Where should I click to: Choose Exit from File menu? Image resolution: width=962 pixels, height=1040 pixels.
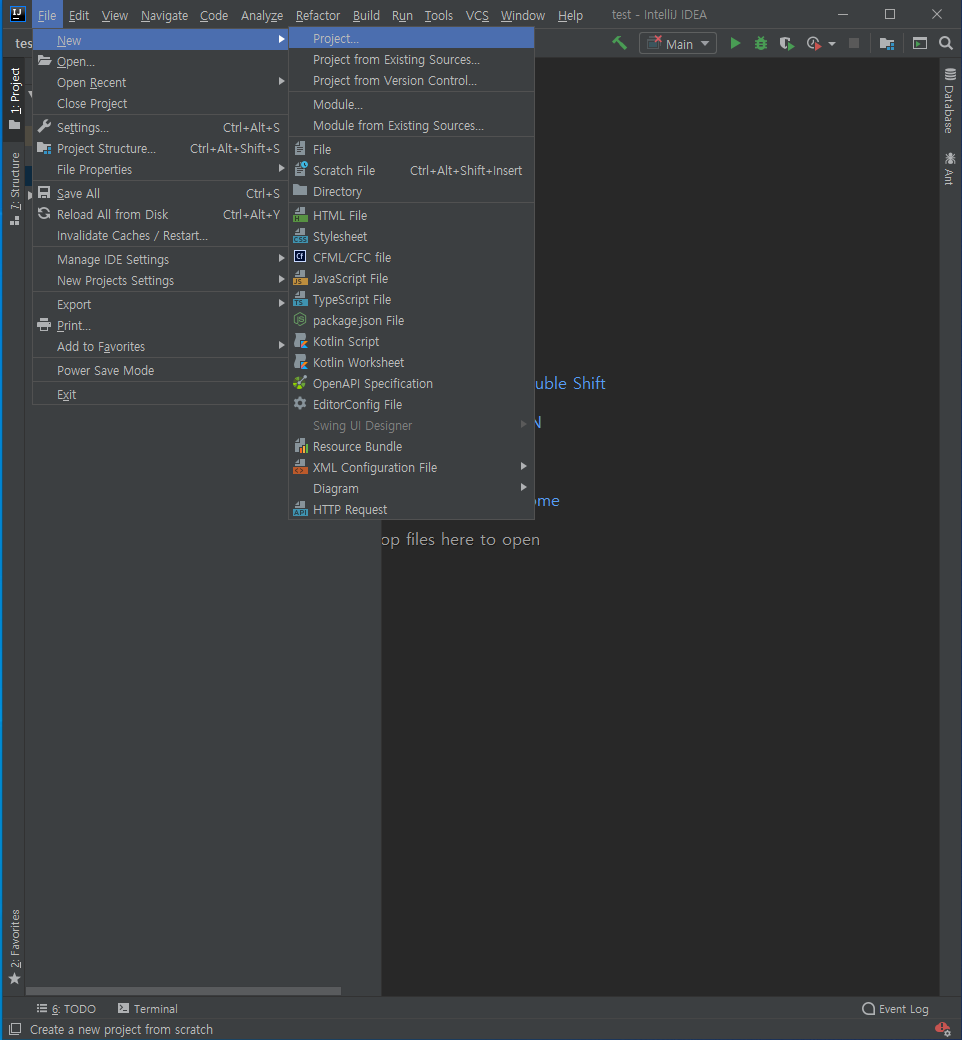161,394
